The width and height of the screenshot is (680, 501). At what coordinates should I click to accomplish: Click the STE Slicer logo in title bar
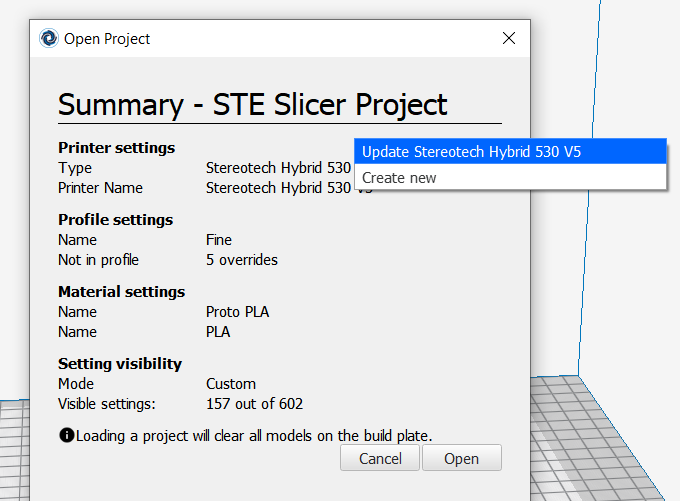pyautogui.click(x=49, y=38)
